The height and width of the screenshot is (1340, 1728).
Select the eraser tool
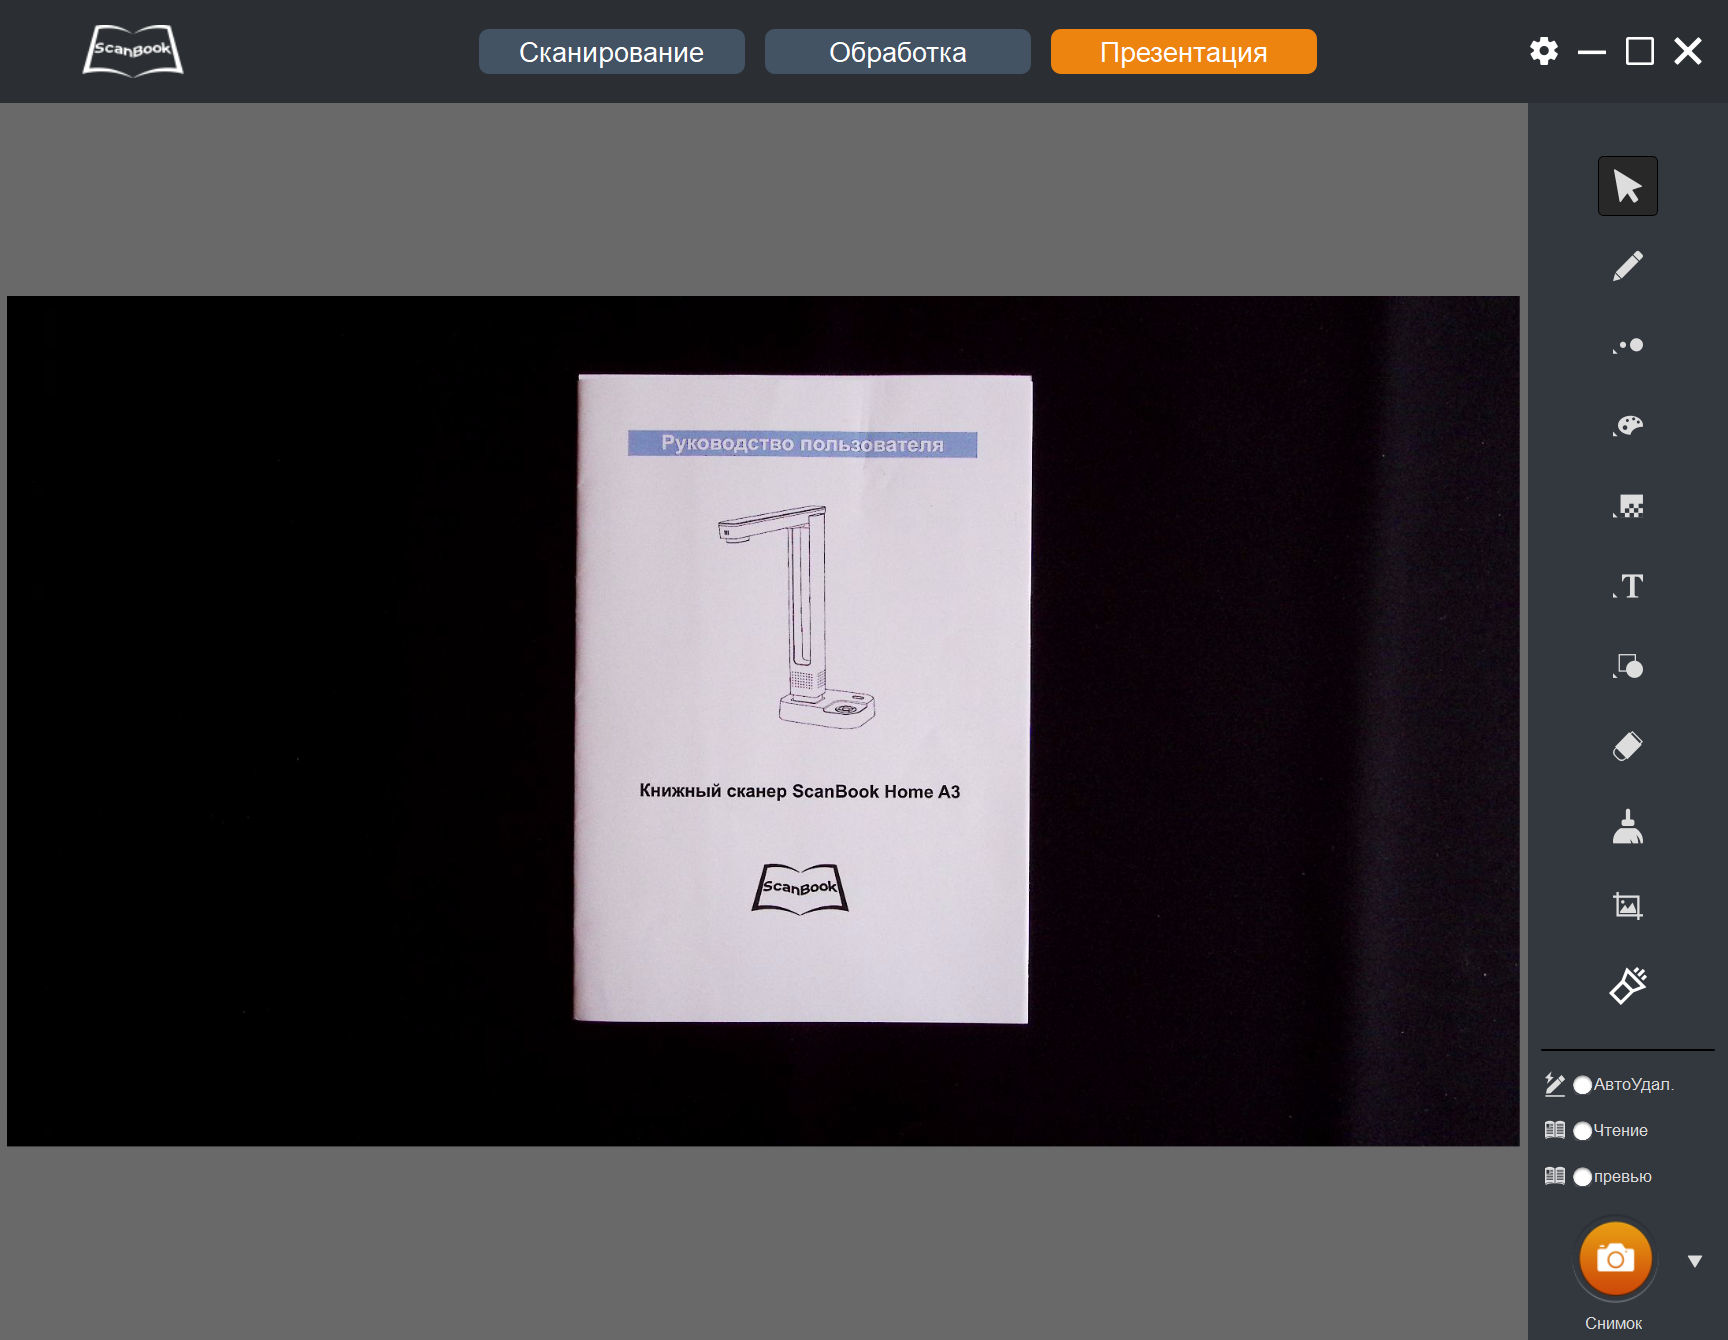coord(1627,746)
